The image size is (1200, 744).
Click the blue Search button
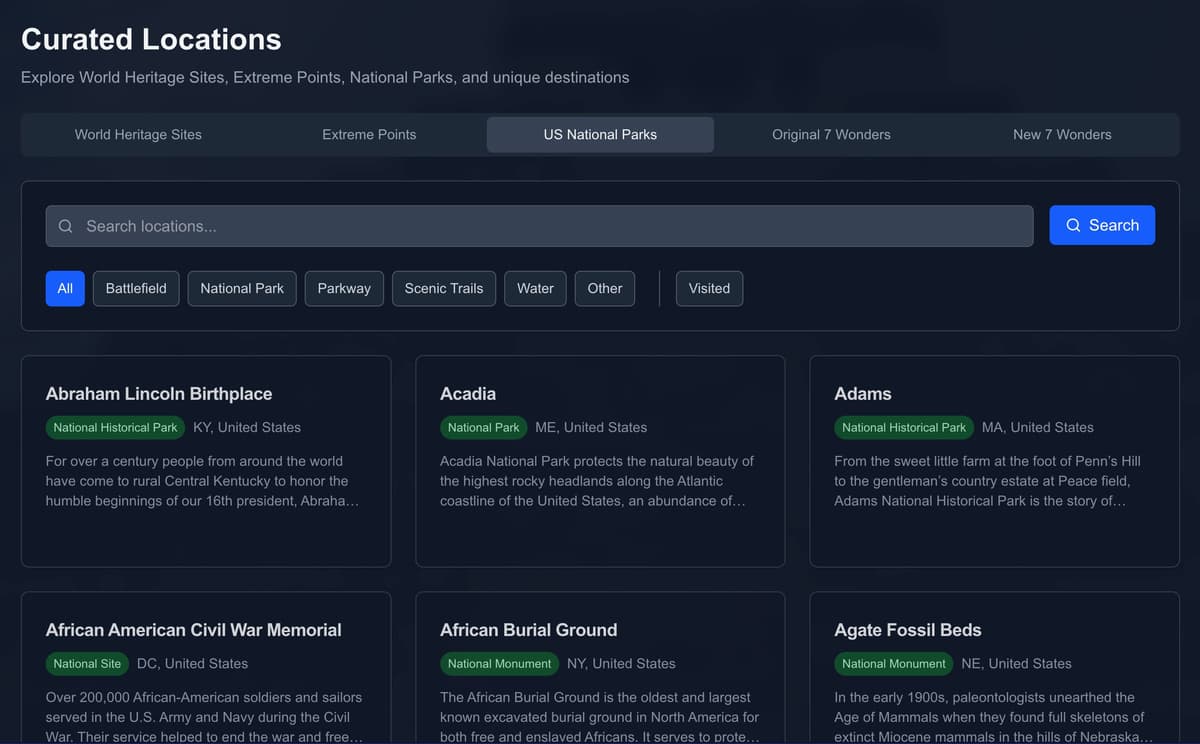pos(1102,225)
